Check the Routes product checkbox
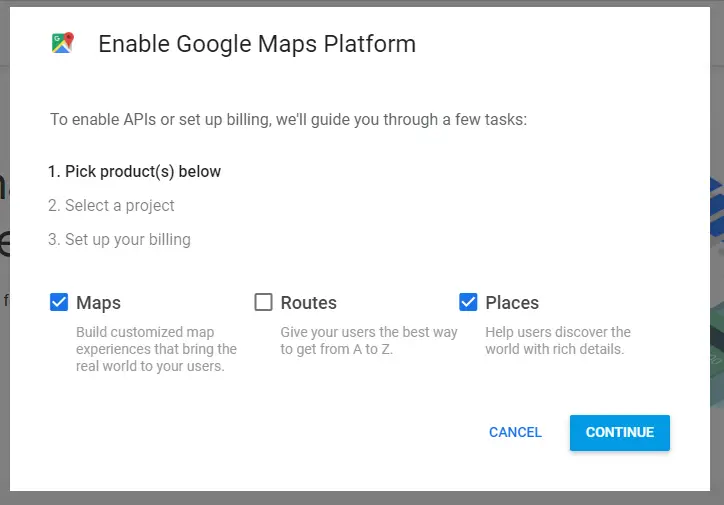Screen dimensions: 724x505 pos(264,302)
